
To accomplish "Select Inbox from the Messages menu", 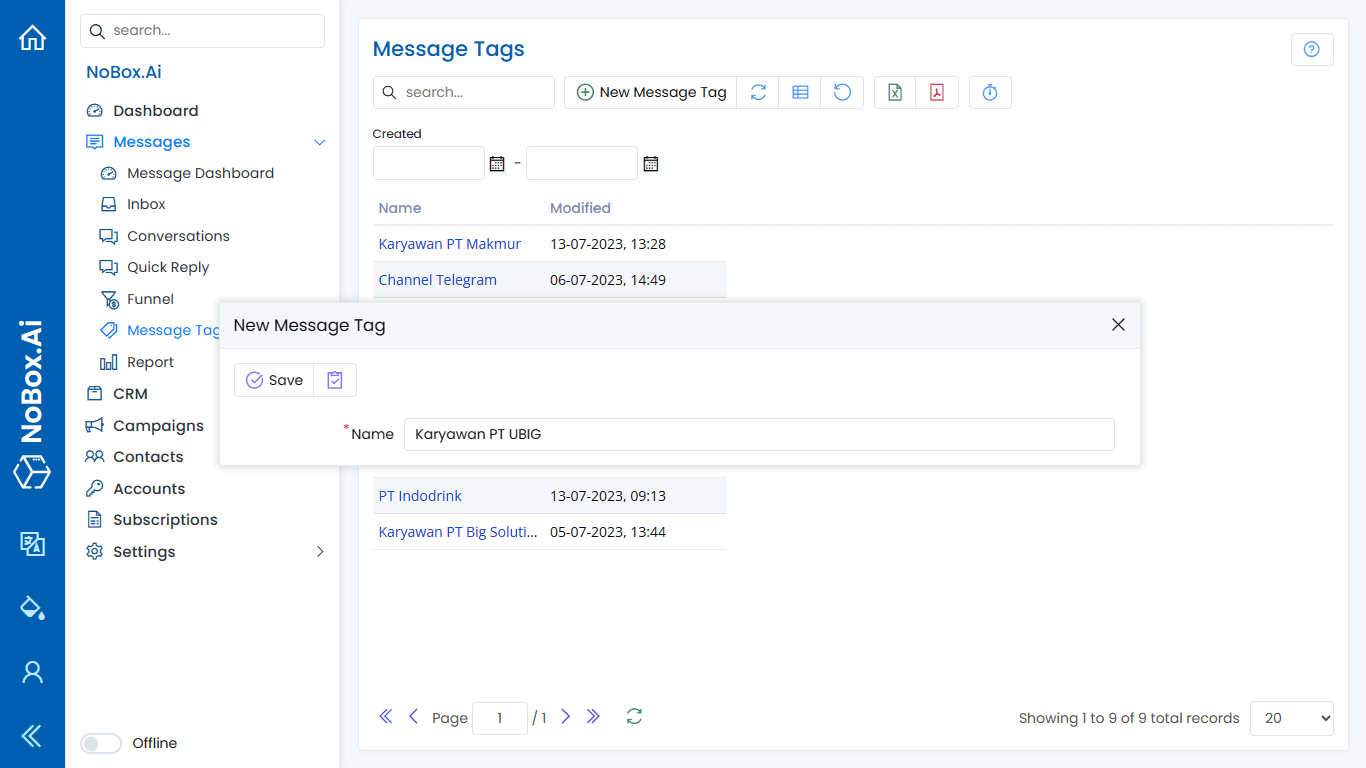I will pyautogui.click(x=147, y=204).
